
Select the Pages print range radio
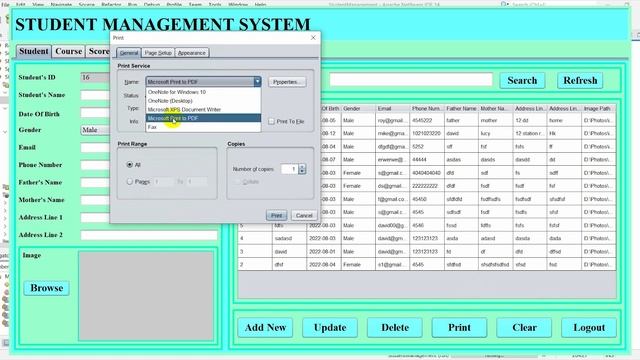point(130,182)
